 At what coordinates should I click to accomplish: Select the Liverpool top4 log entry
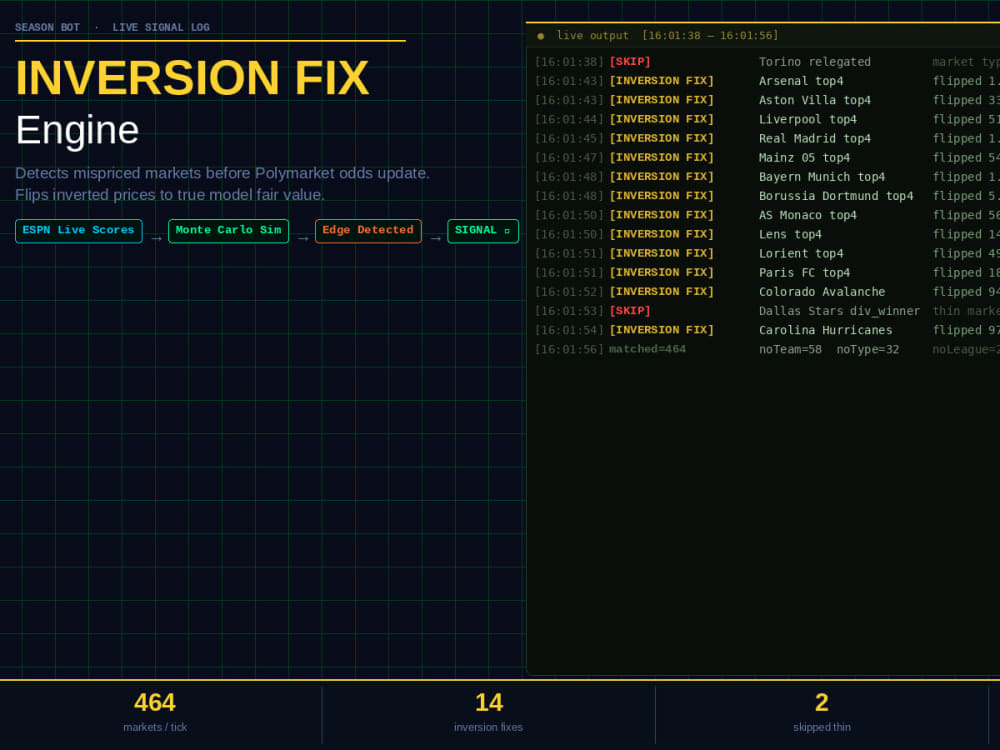tap(767, 119)
